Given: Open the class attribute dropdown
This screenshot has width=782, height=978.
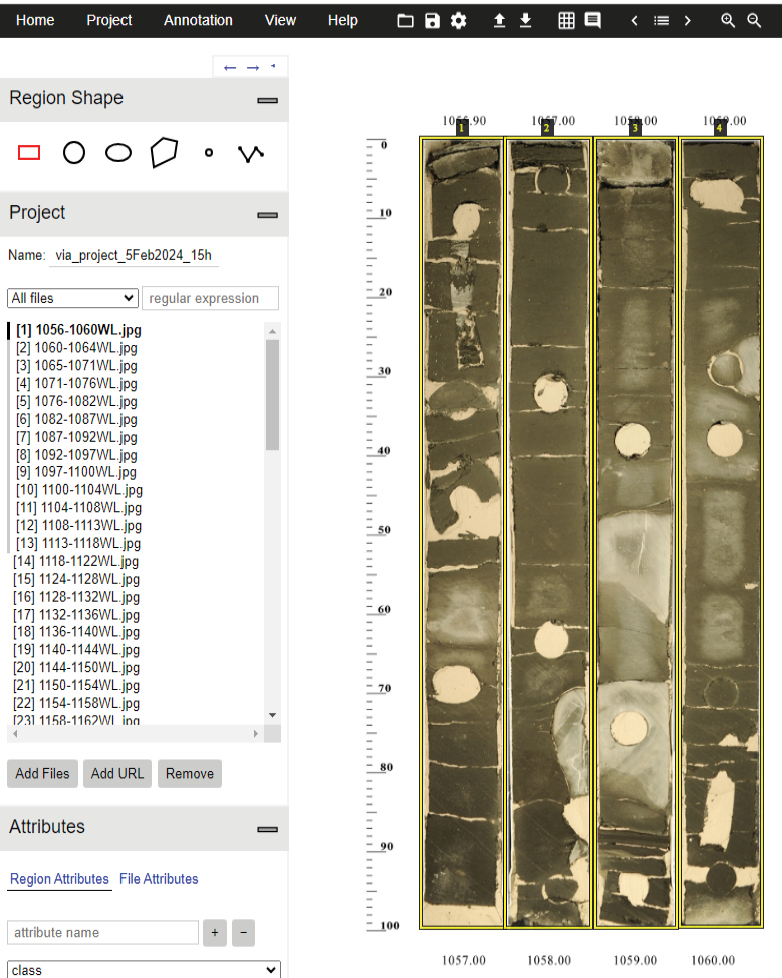Looking at the screenshot, I should tap(143, 969).
